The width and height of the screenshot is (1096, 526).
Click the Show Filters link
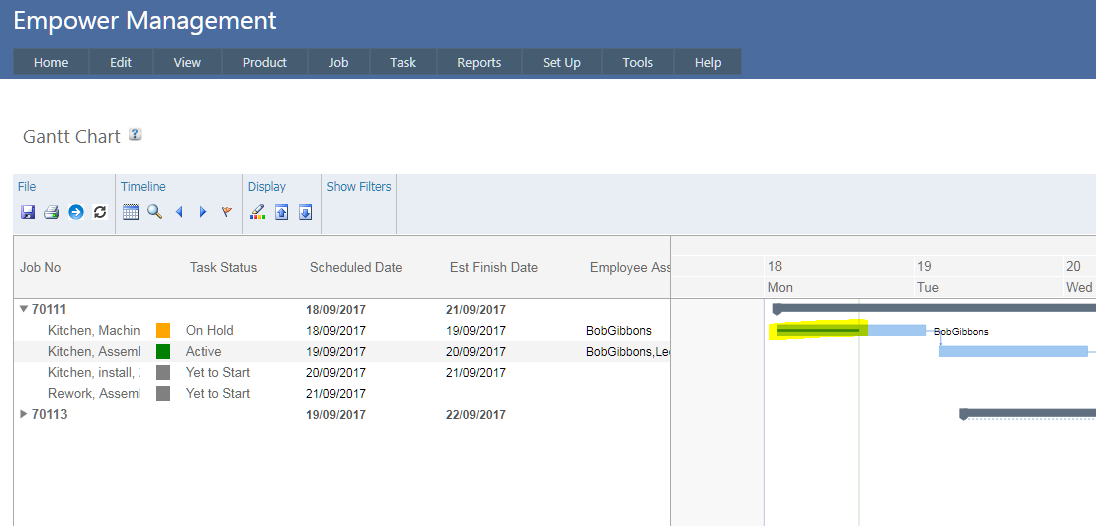click(x=359, y=187)
